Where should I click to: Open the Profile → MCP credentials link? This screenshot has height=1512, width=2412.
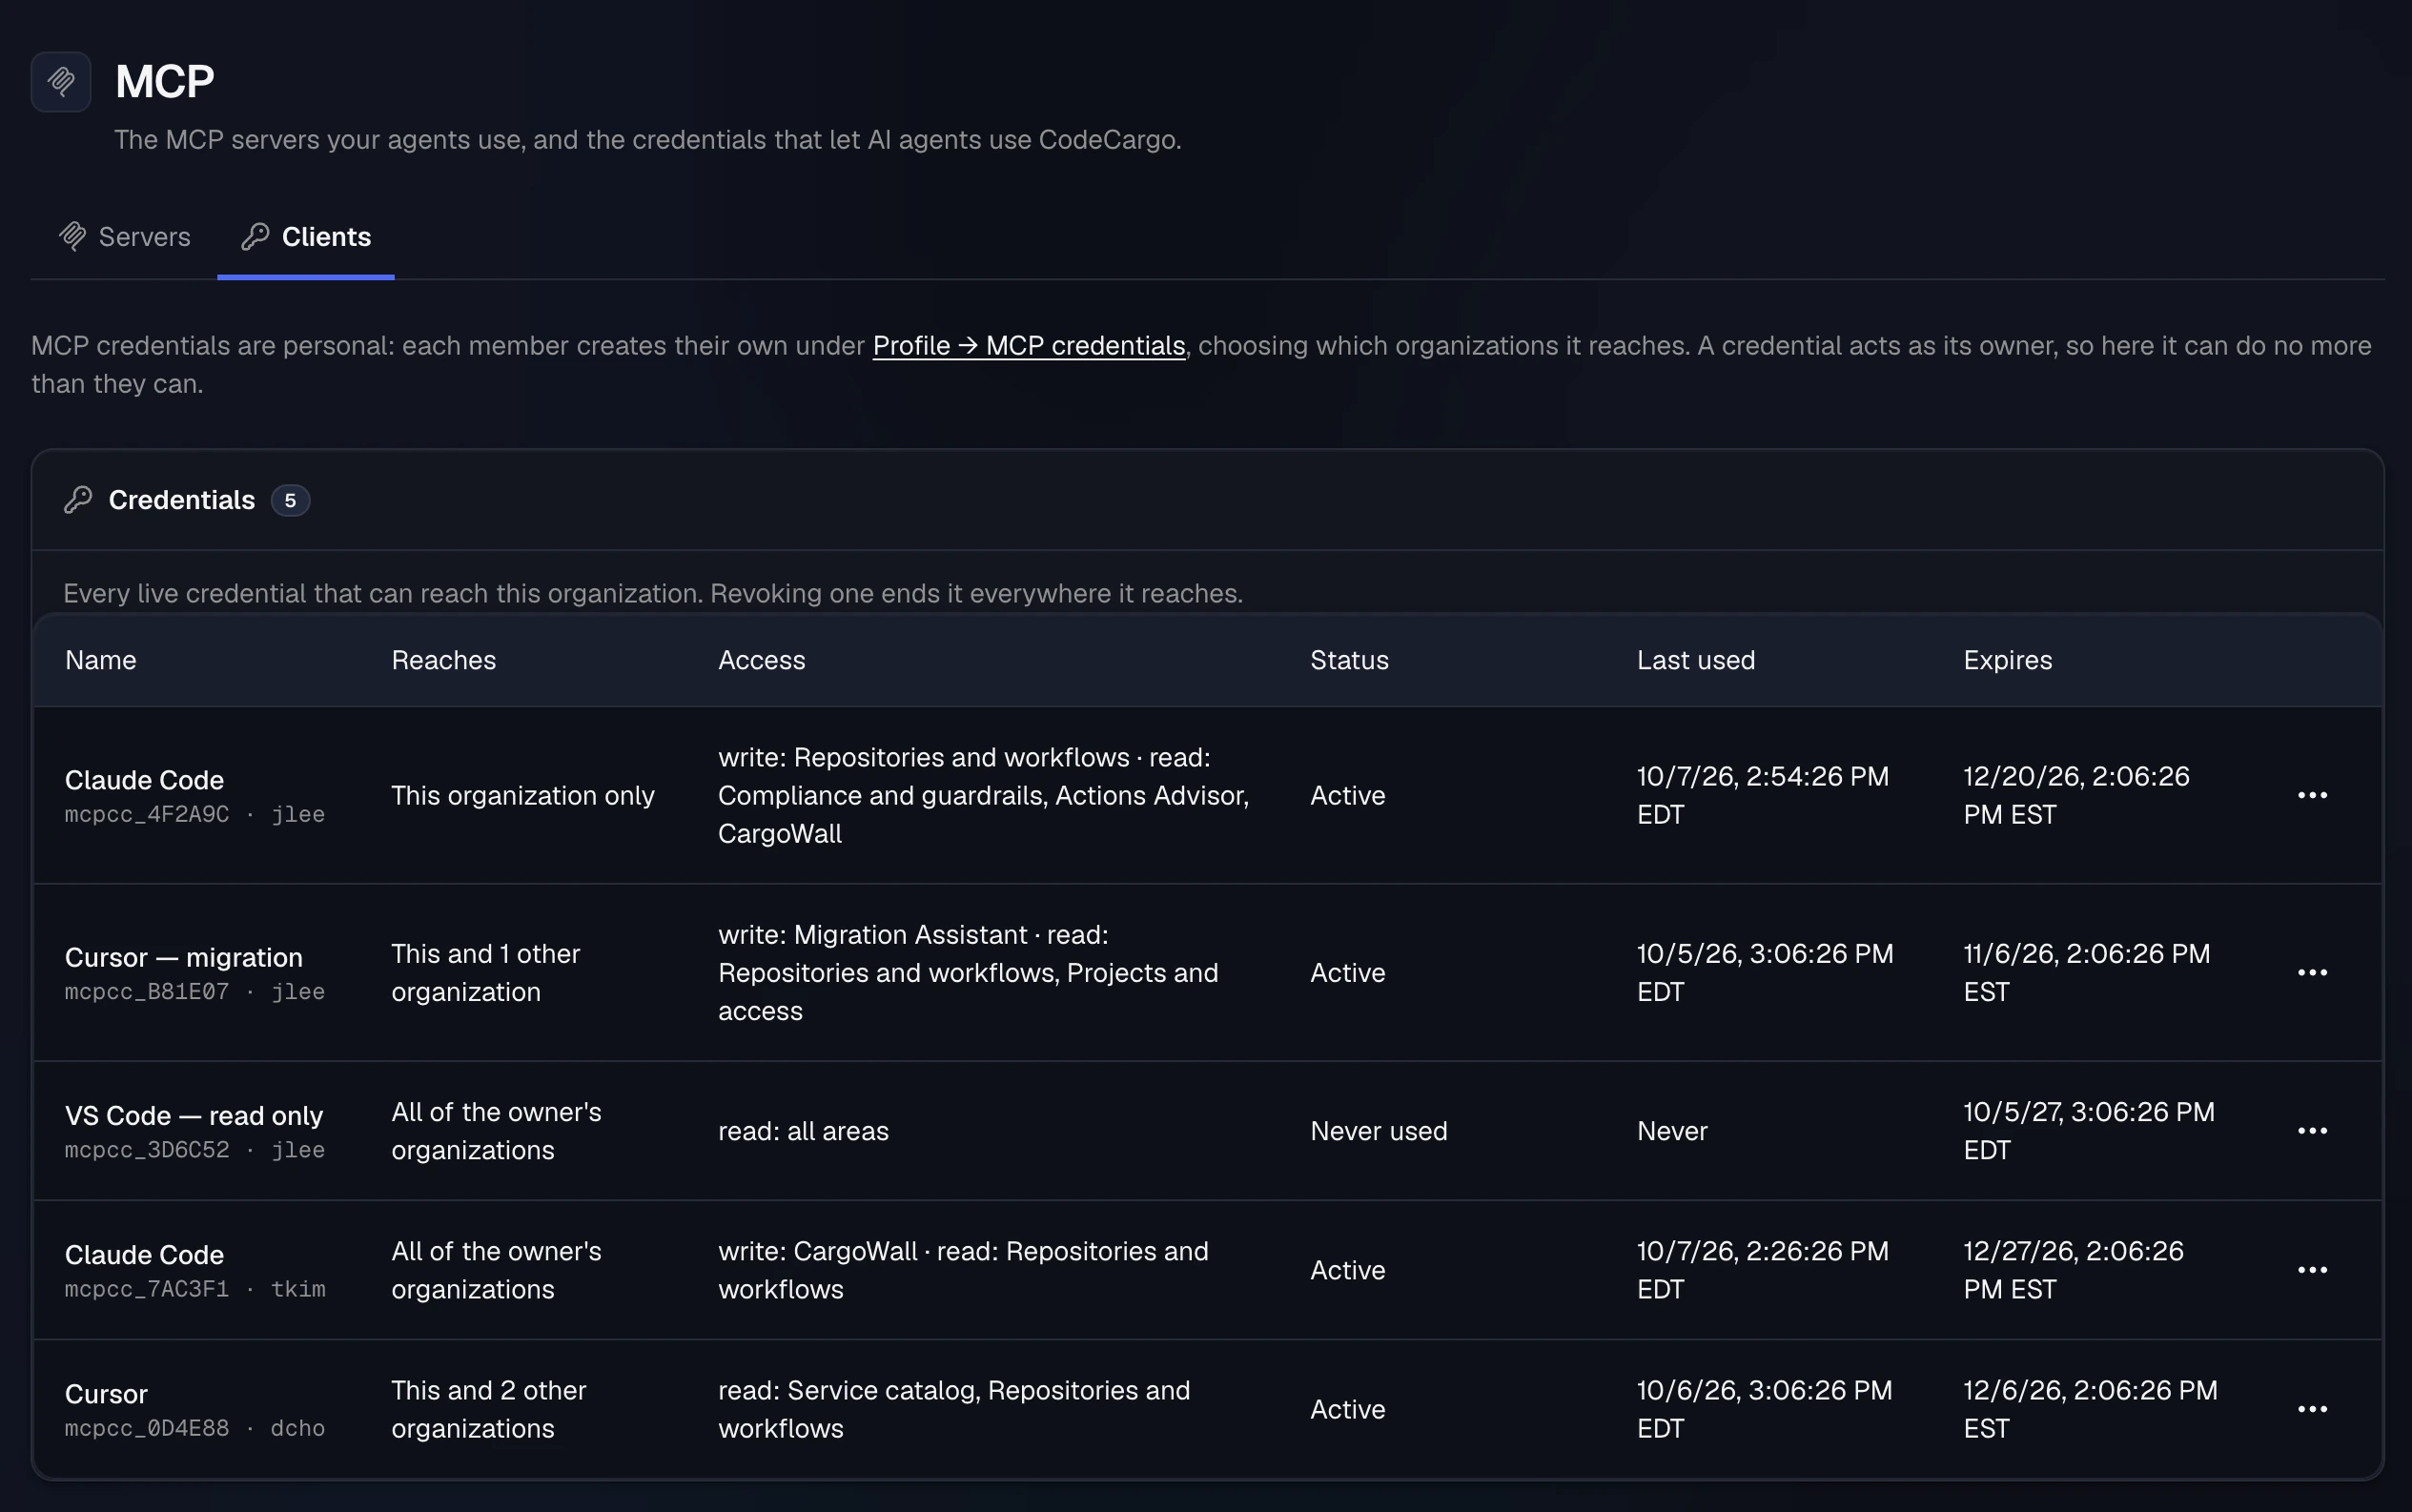1028,346
